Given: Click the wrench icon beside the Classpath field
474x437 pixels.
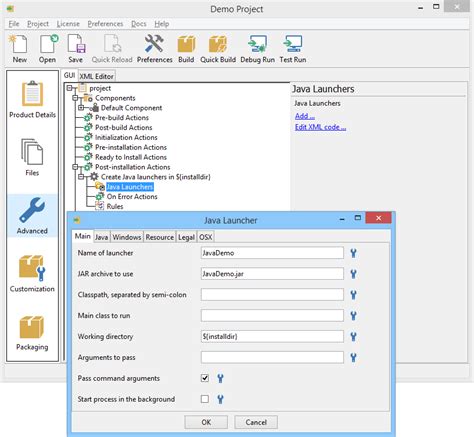Looking at the screenshot, I should [x=353, y=295].
